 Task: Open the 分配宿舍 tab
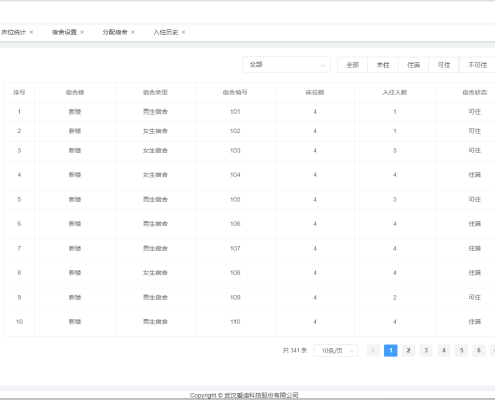tap(115, 32)
